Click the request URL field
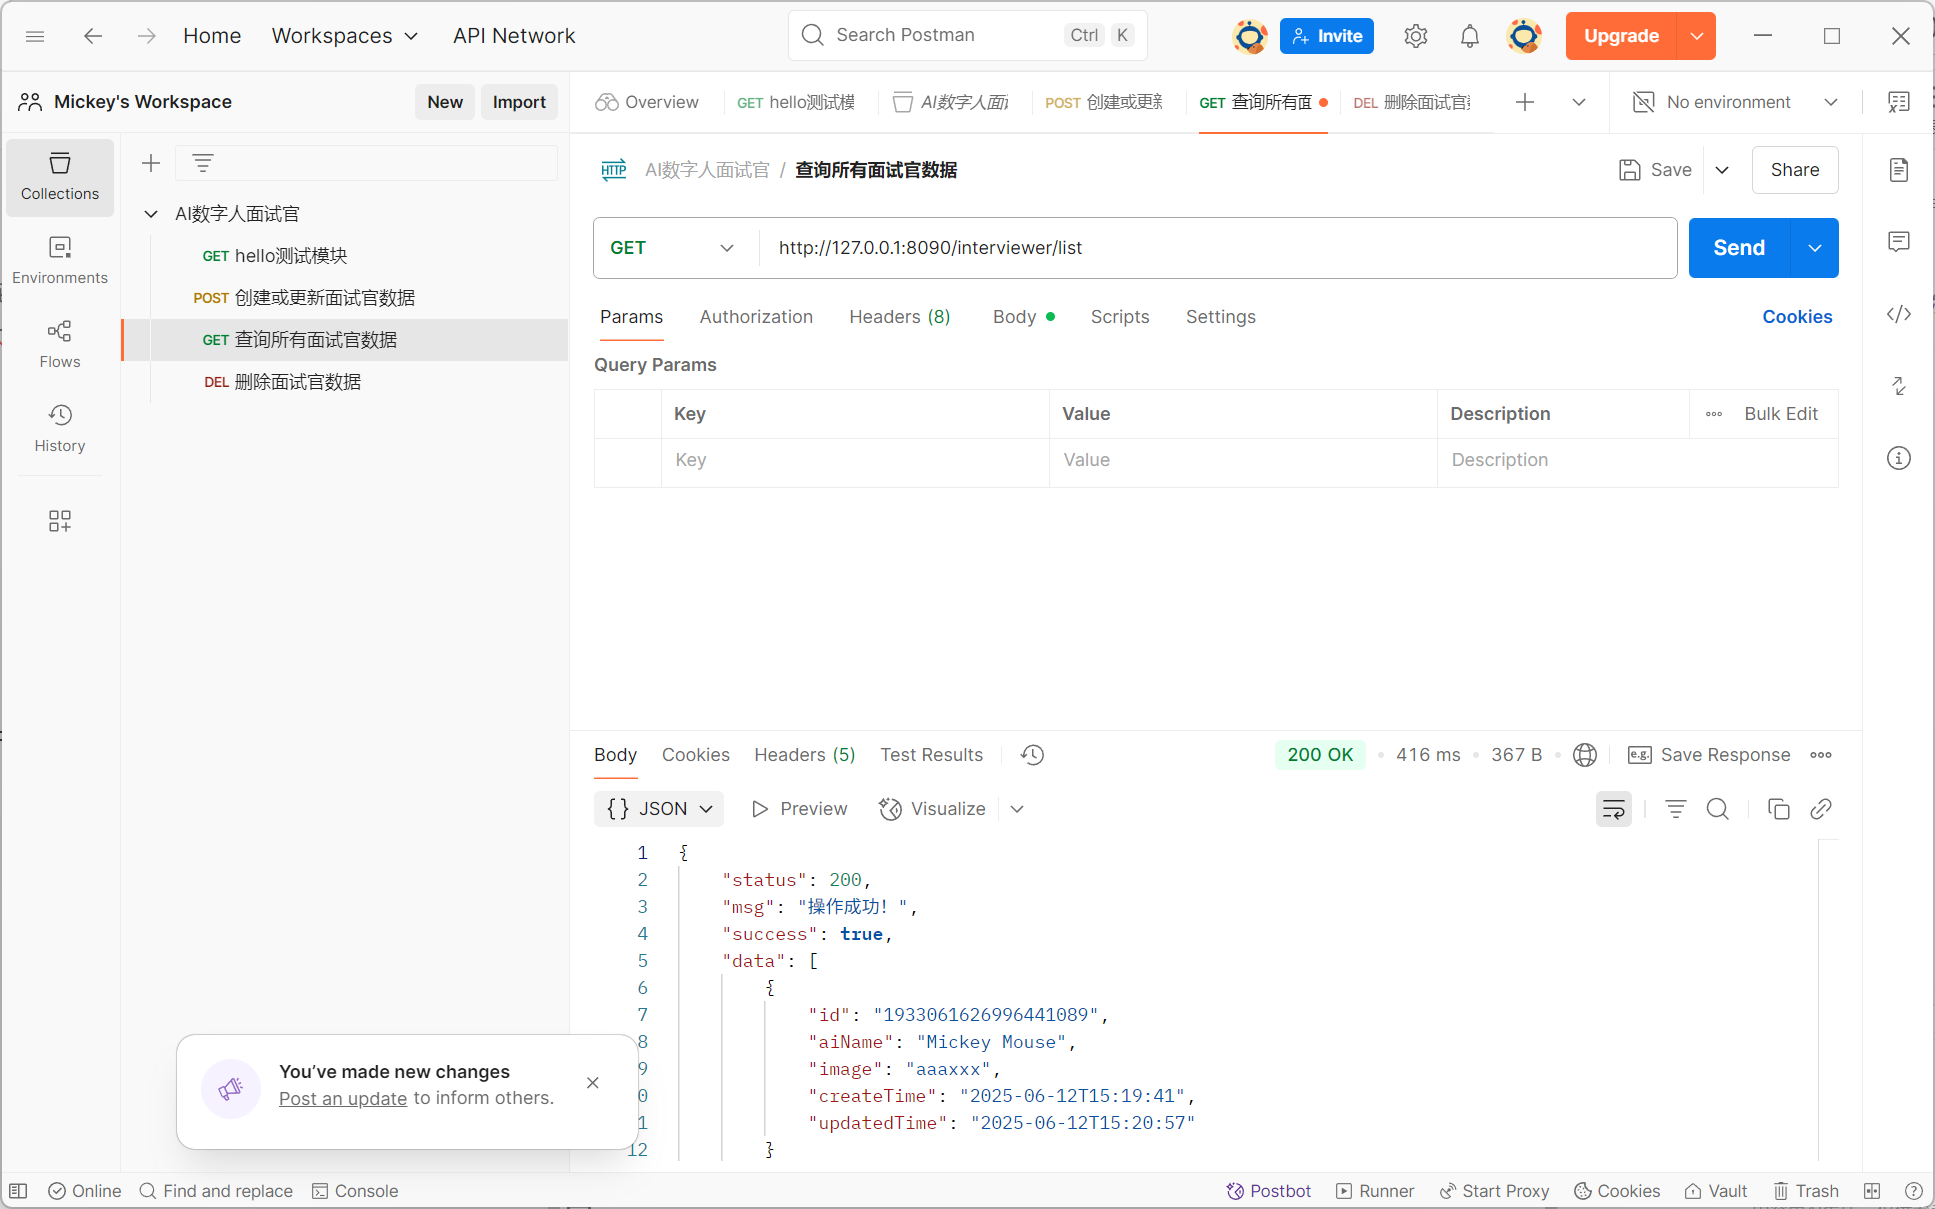This screenshot has width=1935, height=1209. [1200, 248]
